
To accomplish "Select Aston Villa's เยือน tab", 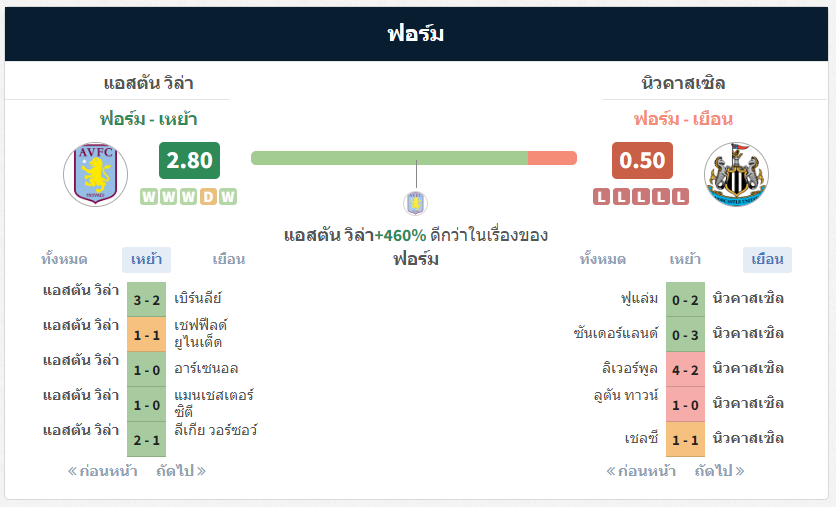I will coord(229,260).
